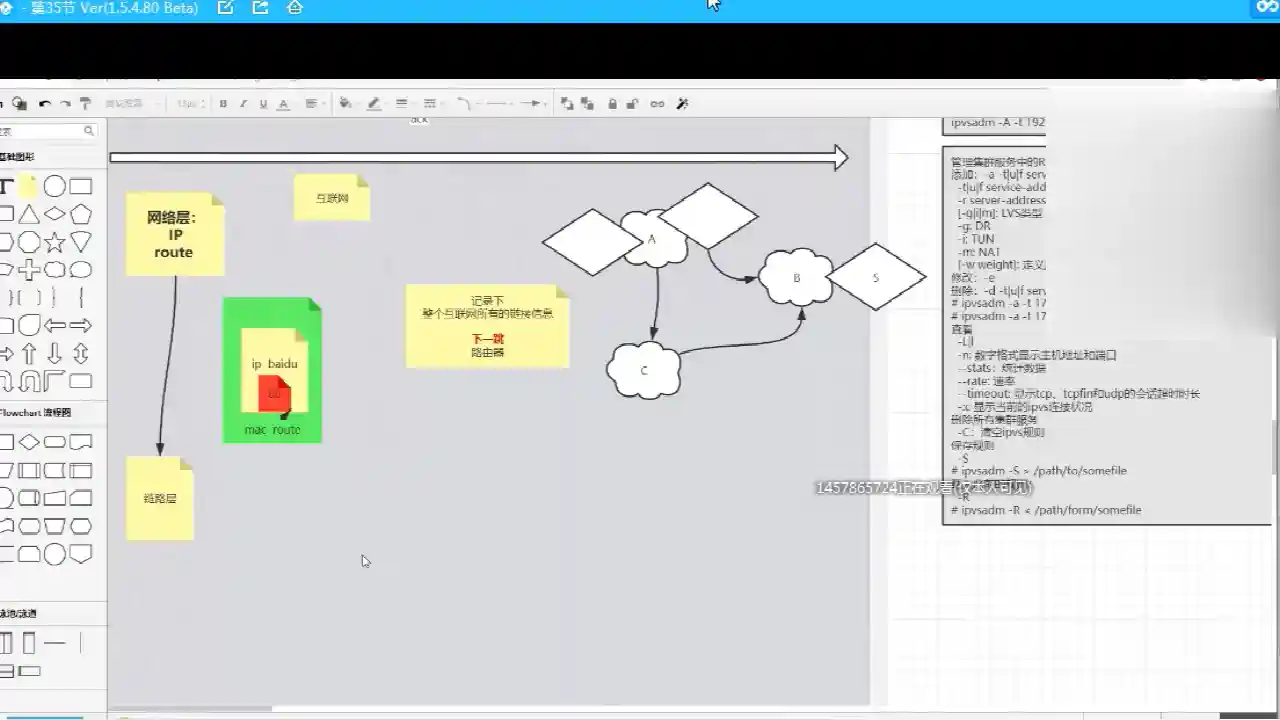
Task: Select the five-point star shape
Action: tap(55, 242)
